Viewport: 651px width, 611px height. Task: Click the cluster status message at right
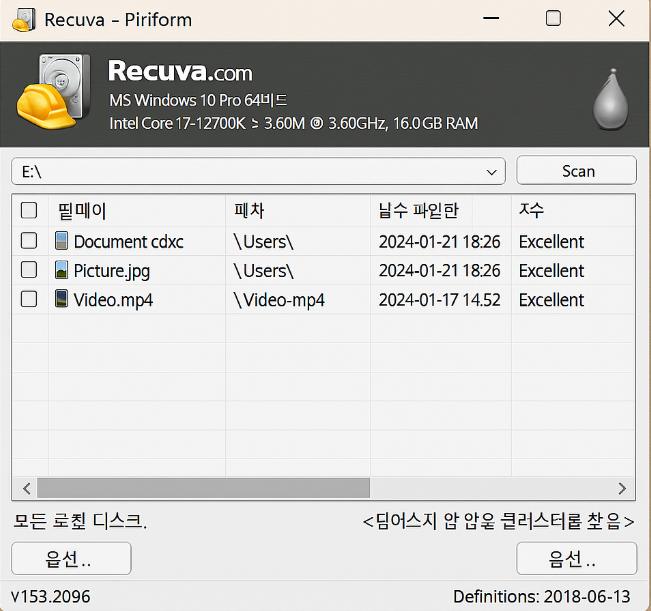(x=499, y=521)
